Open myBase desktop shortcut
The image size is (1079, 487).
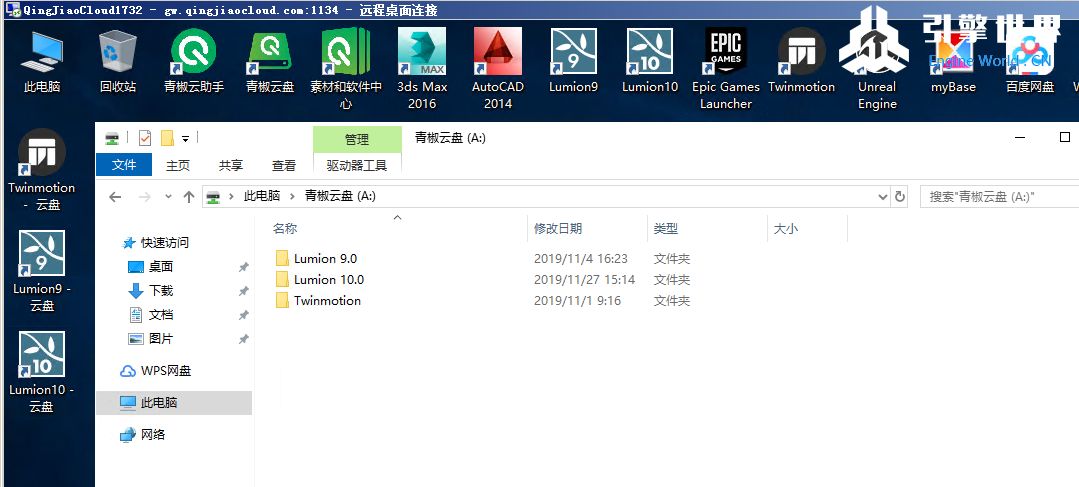point(953,62)
